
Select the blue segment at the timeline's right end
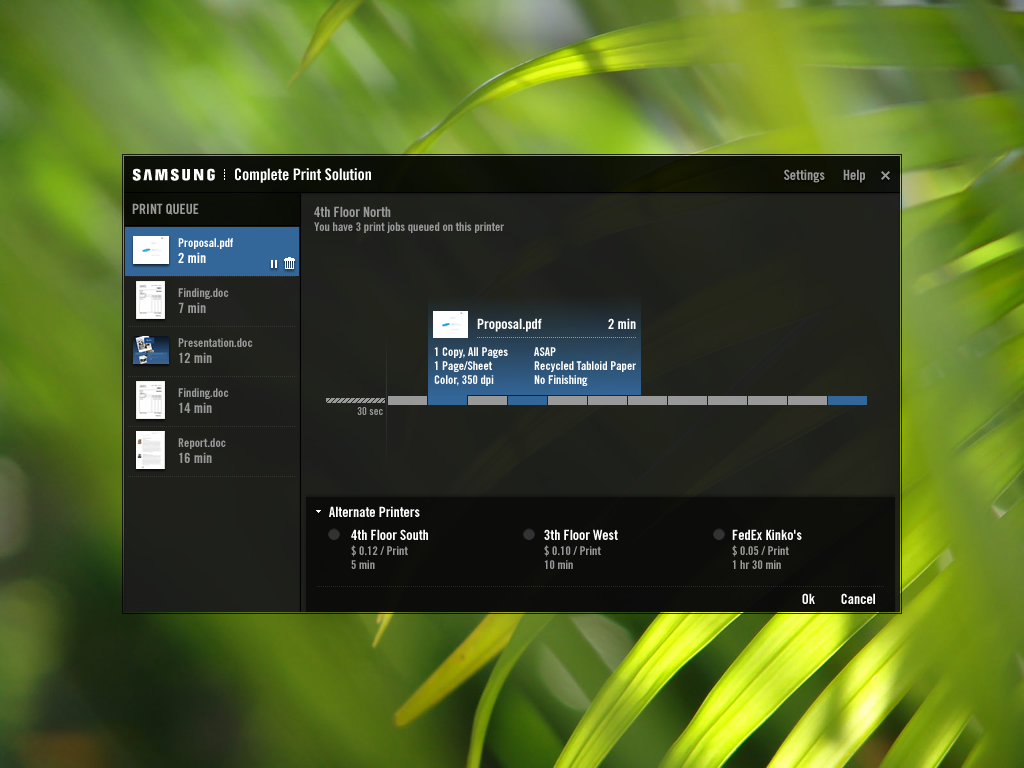tap(847, 401)
